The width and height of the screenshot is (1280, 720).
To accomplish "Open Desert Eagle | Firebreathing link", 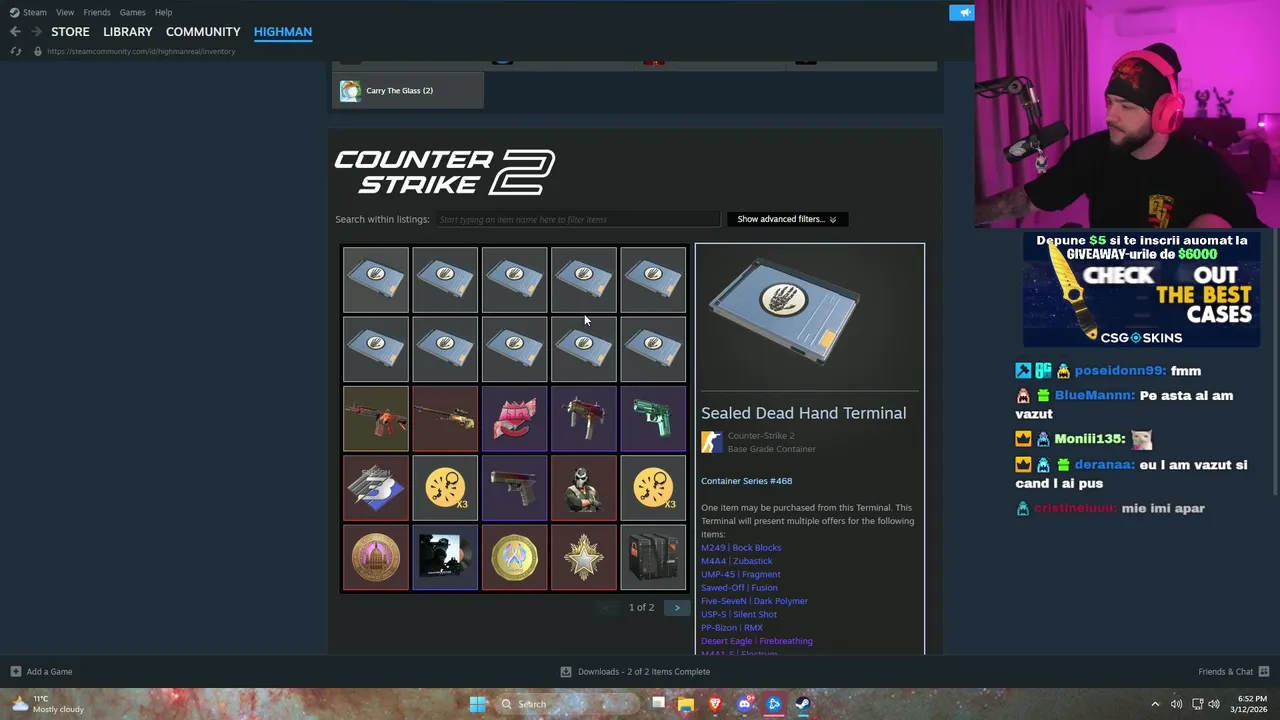I will [757, 641].
